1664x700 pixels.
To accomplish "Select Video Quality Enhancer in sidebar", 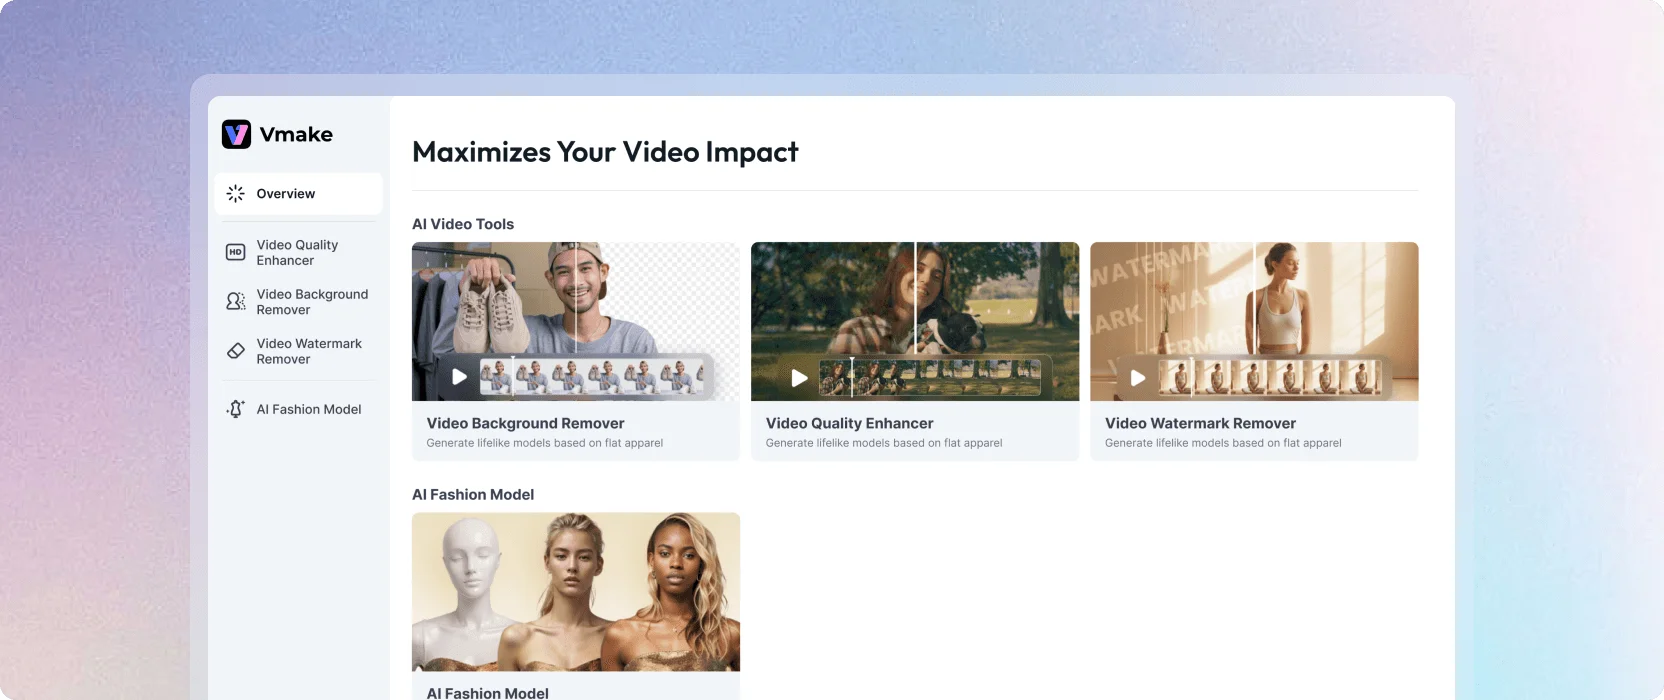I will click(x=298, y=252).
